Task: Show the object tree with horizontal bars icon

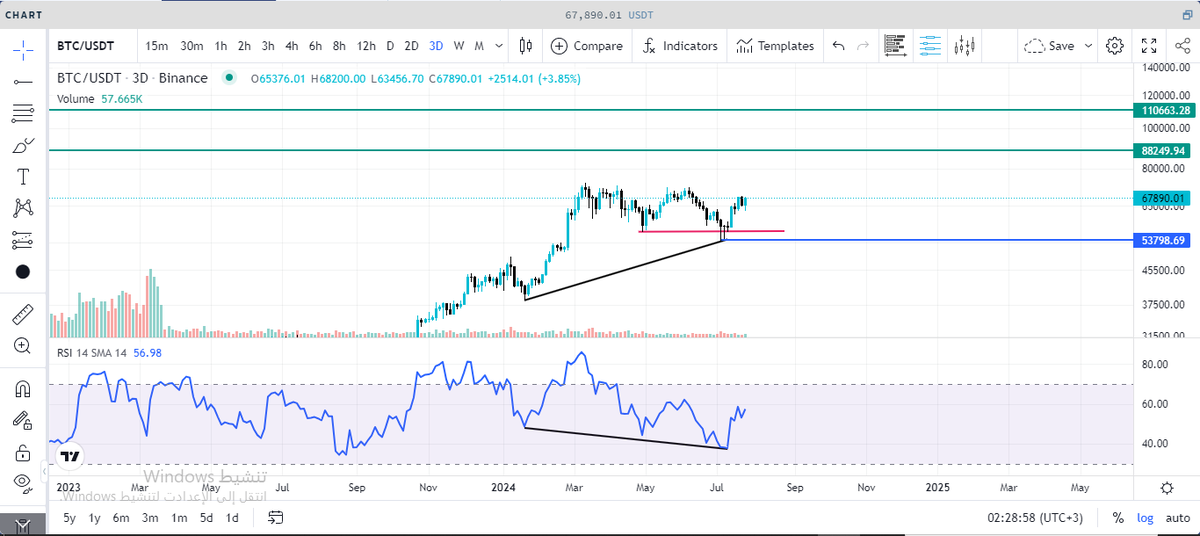Action: pos(895,46)
